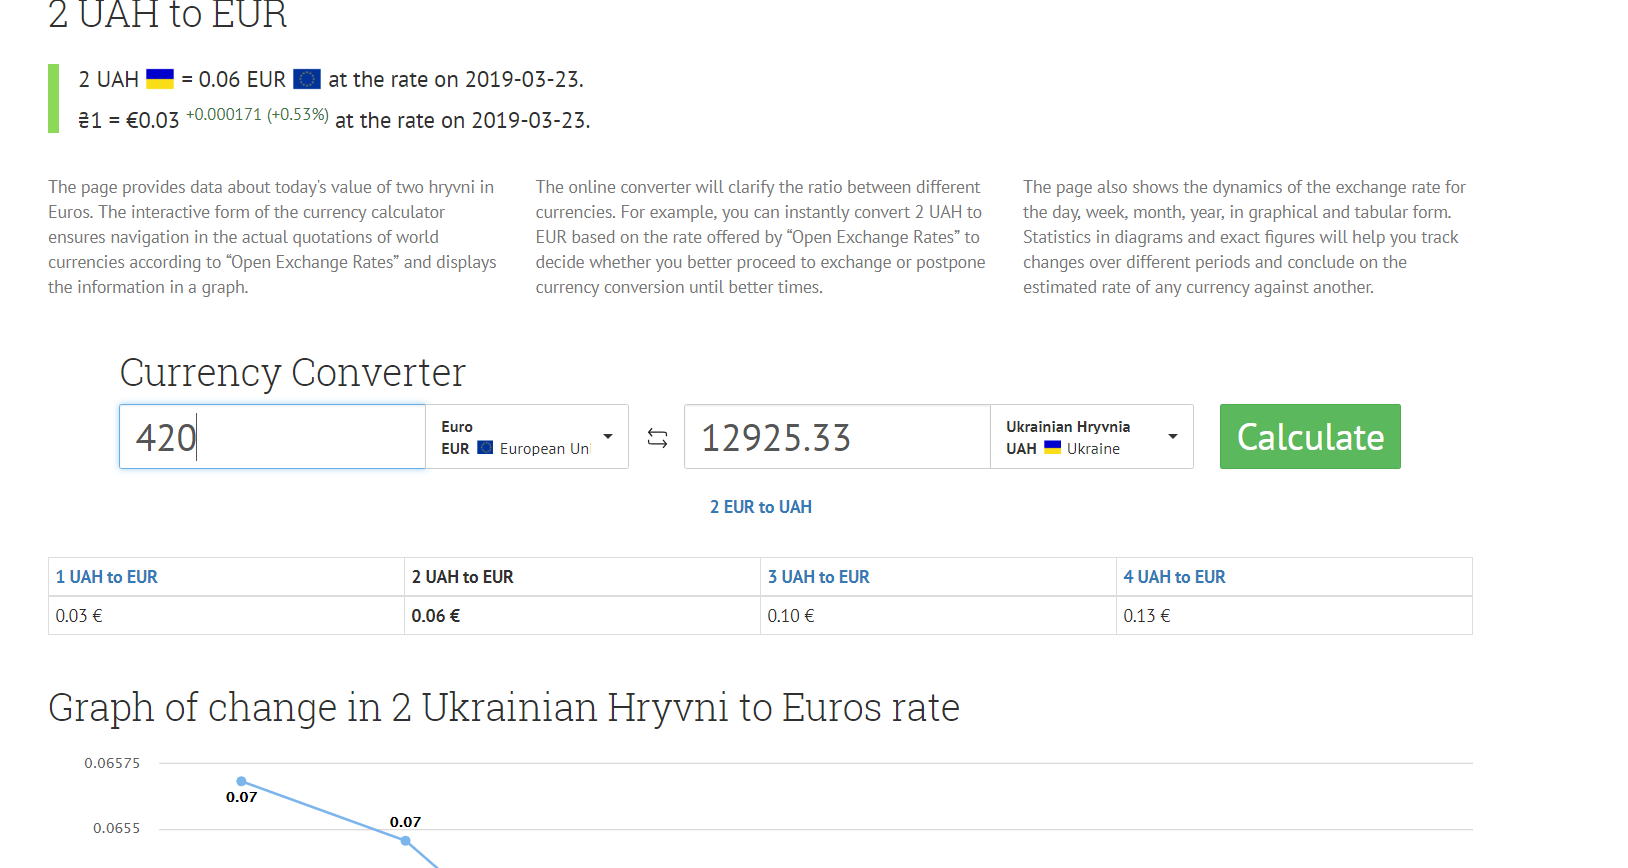Image resolution: width=1628 pixels, height=868 pixels.
Task: Click the 0.0655 axis label on the graph
Action: 117,828
